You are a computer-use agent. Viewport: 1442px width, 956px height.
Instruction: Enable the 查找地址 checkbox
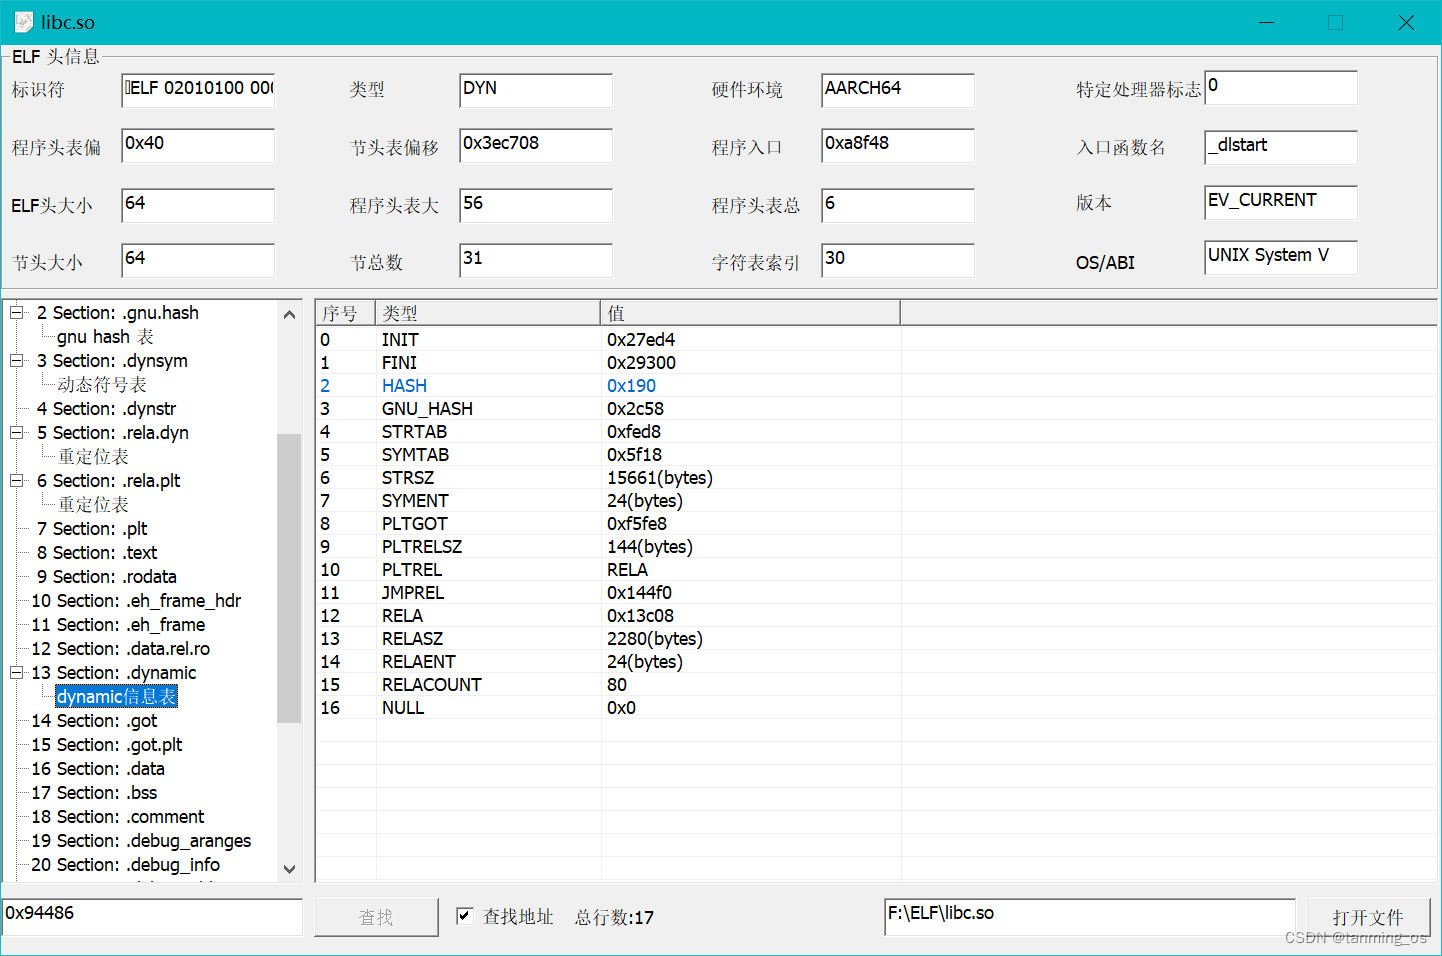[x=465, y=916]
